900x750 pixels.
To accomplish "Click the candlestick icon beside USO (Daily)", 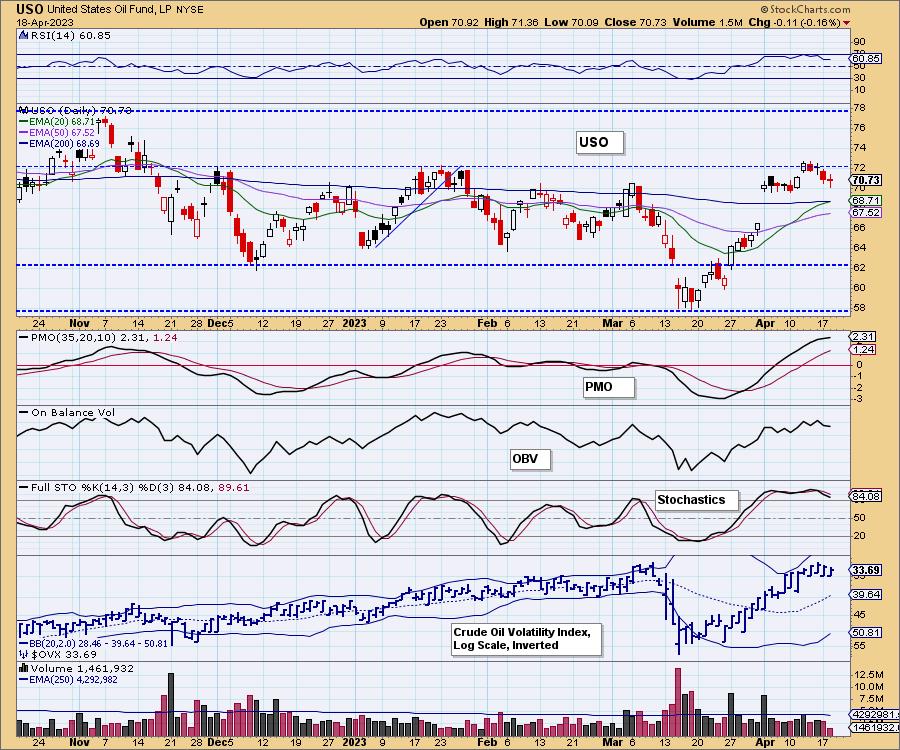I will coord(23,110).
